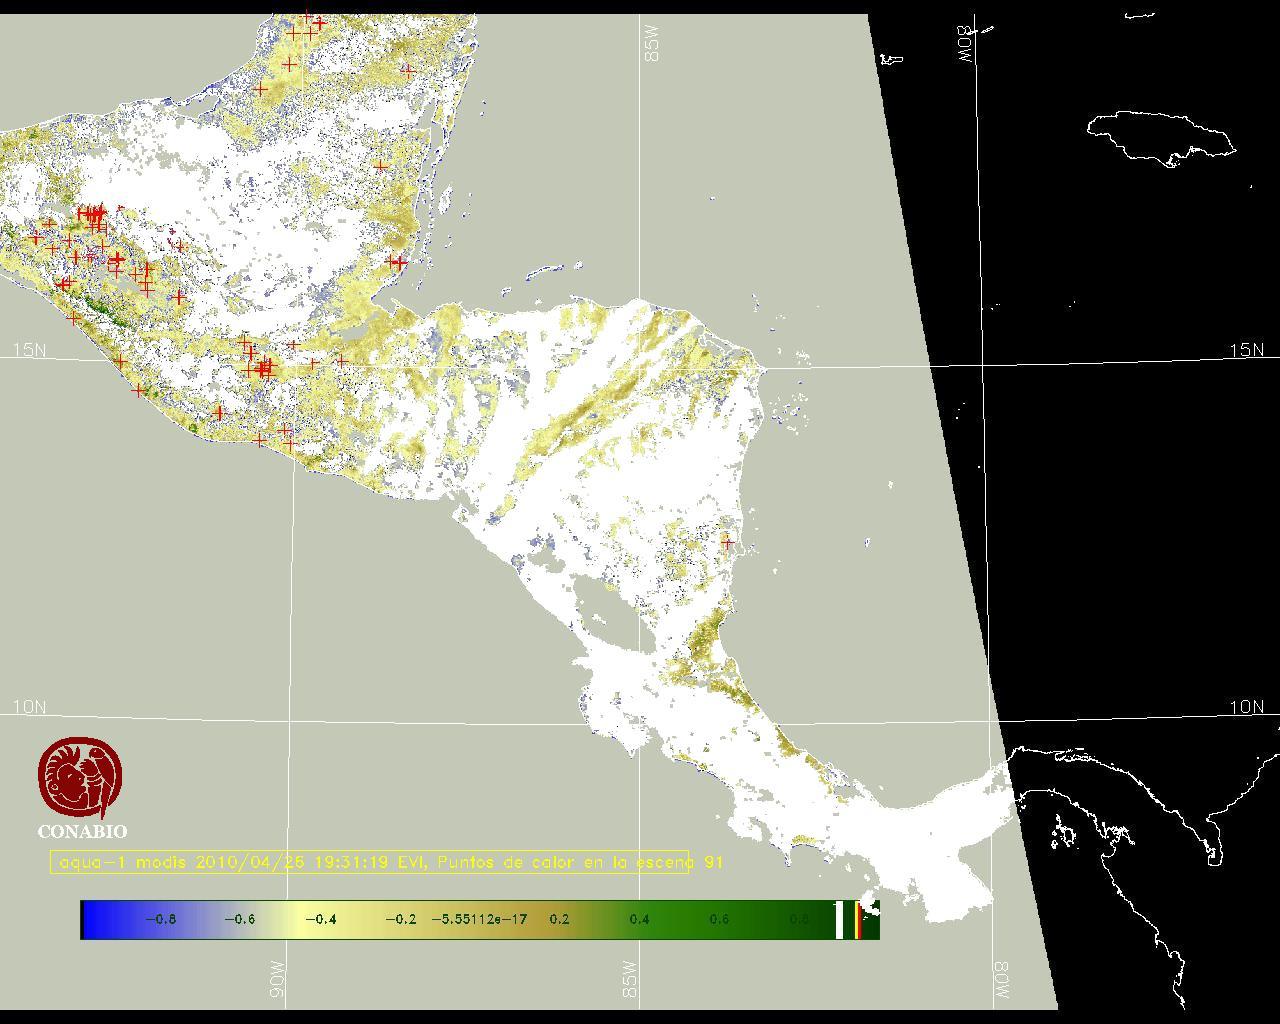Click the yellow aqua-1 modis caption box
The height and width of the screenshot is (1024, 1280).
point(370,862)
